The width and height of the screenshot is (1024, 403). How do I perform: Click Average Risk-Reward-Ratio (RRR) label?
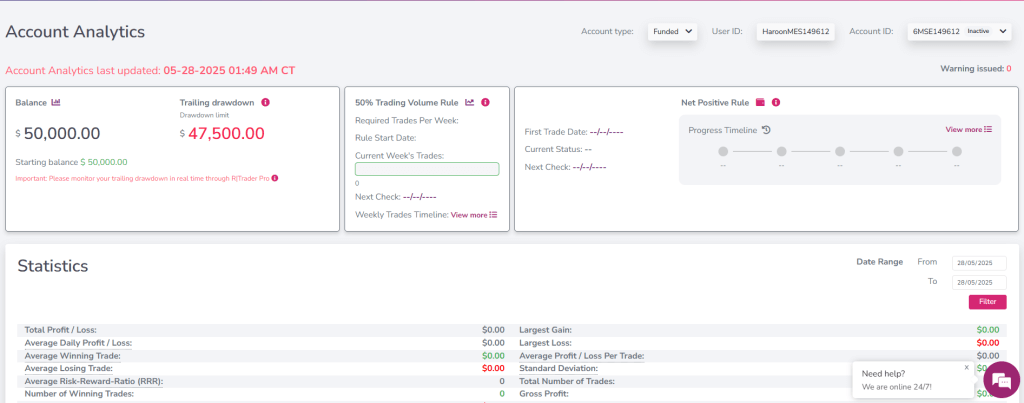pyautogui.click(x=94, y=381)
